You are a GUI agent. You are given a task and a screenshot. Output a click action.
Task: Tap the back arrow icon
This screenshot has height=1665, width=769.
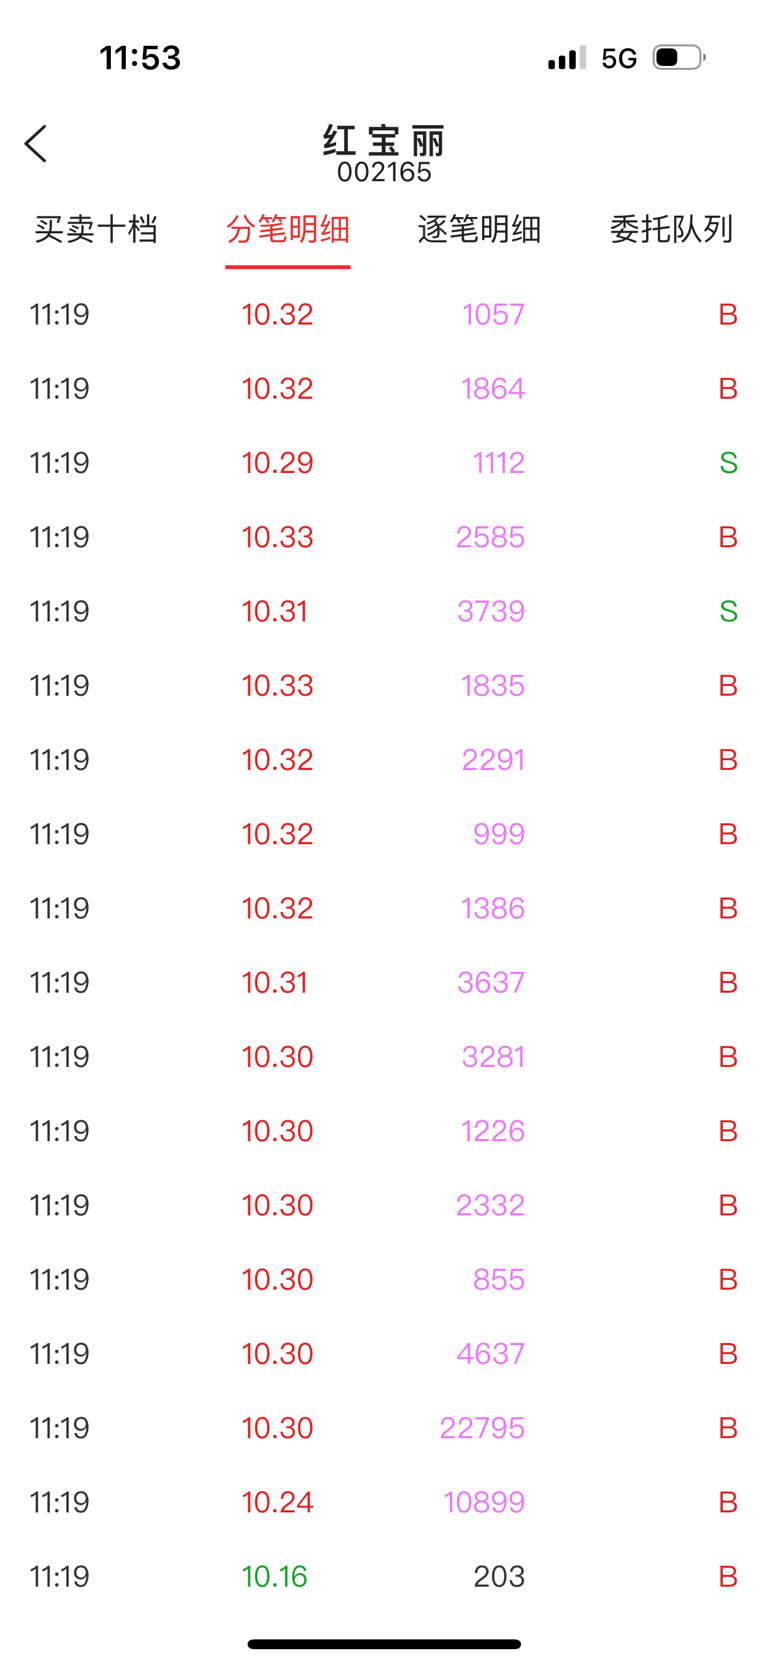(x=36, y=144)
